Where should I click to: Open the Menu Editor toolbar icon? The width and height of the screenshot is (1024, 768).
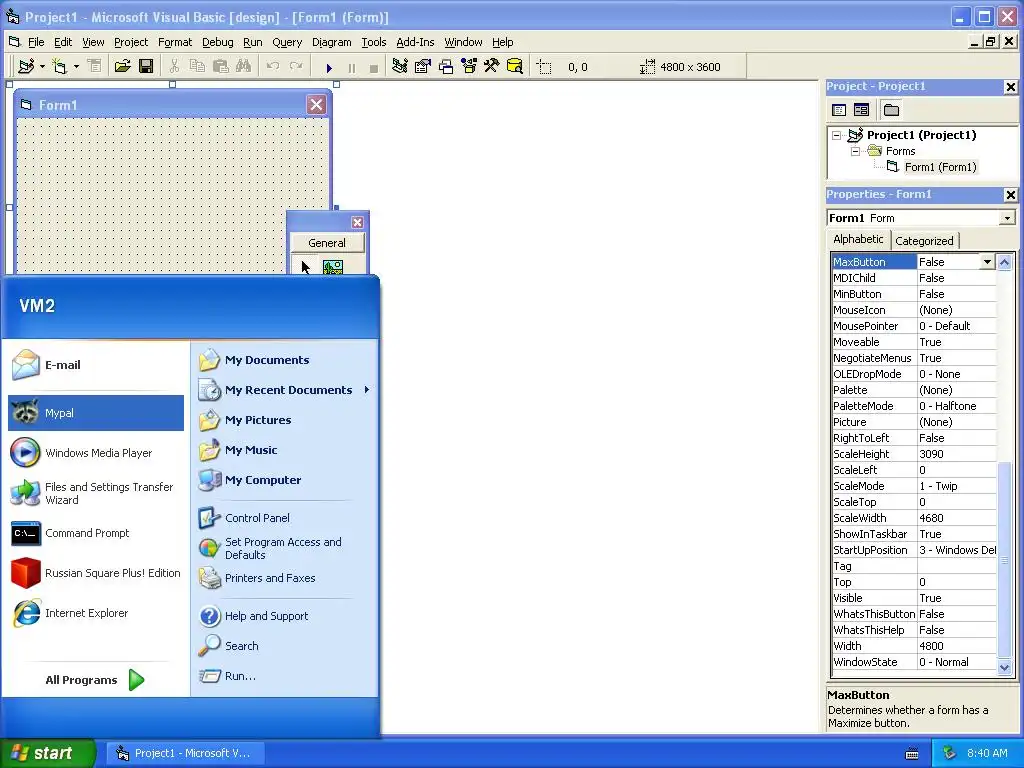[x=95, y=67]
